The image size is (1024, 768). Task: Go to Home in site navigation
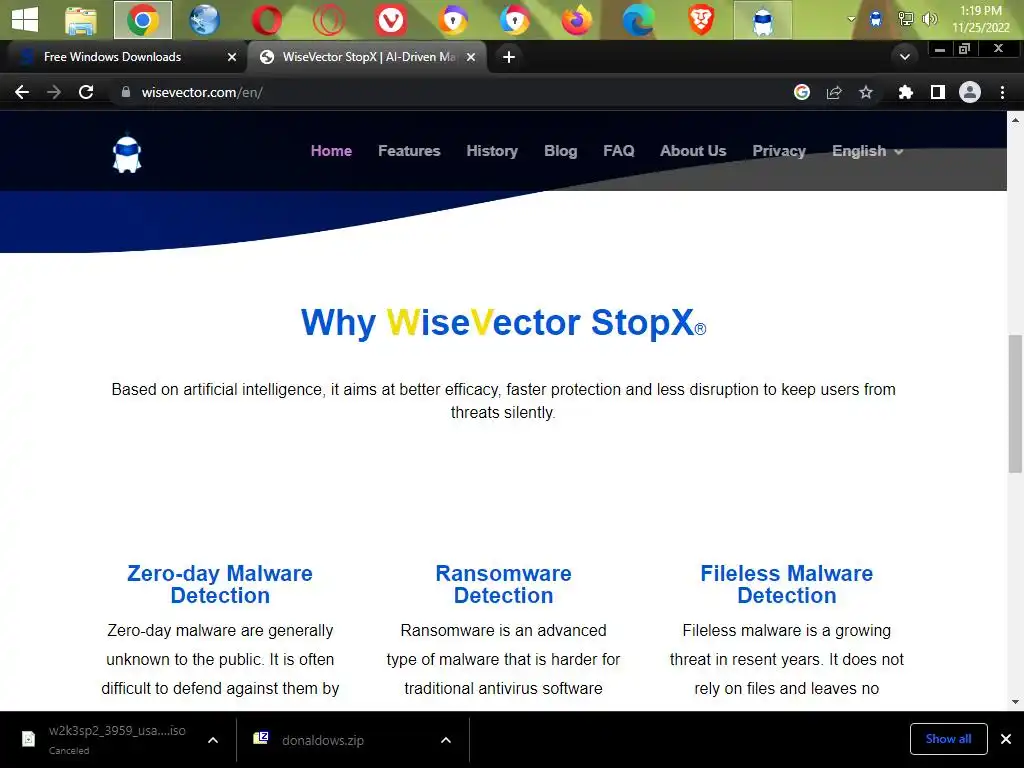coord(331,151)
